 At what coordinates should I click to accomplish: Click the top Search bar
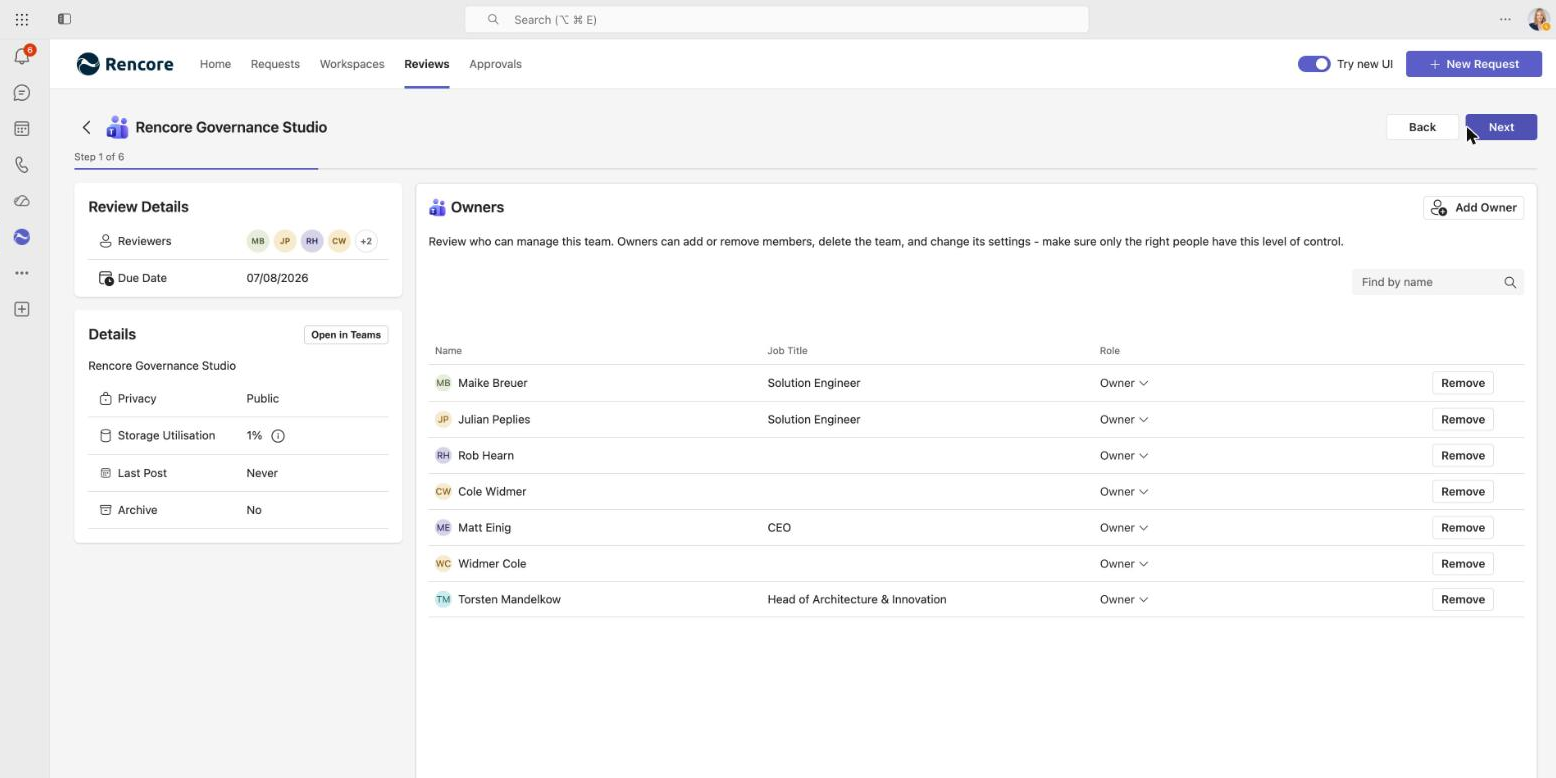point(777,19)
